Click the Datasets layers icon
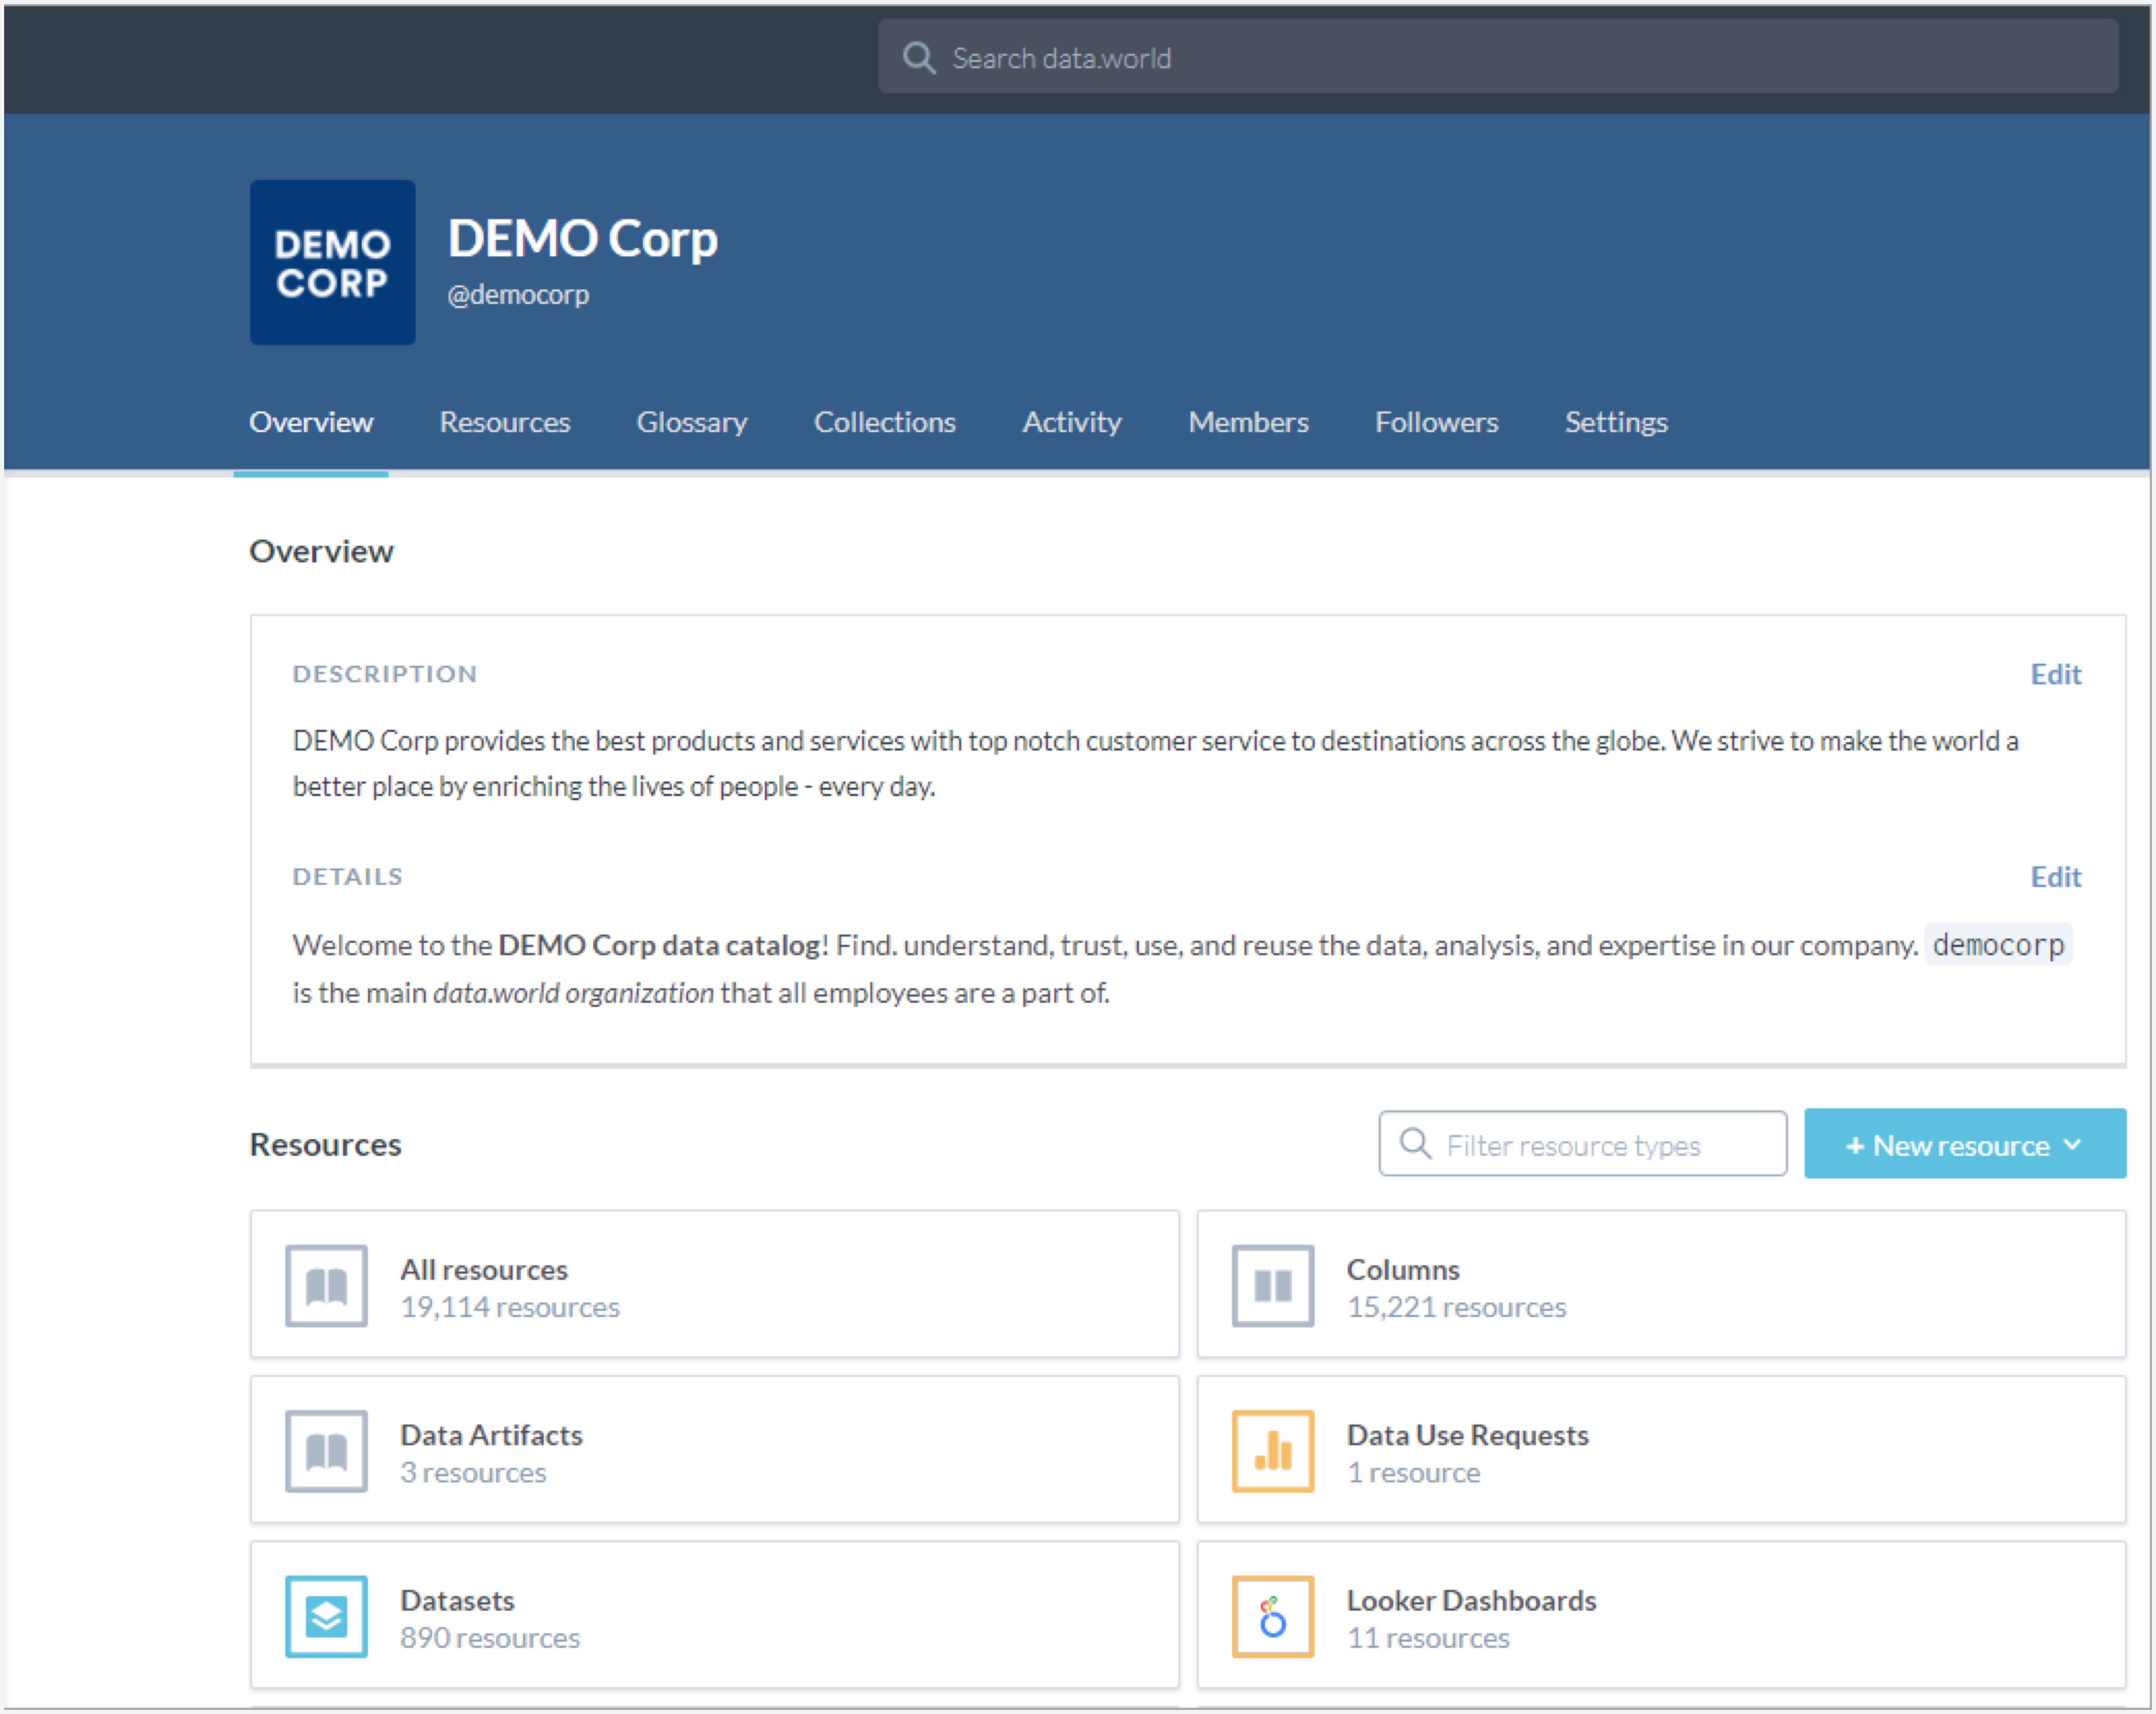Screen dimensions: 2156x1714 [326, 1617]
